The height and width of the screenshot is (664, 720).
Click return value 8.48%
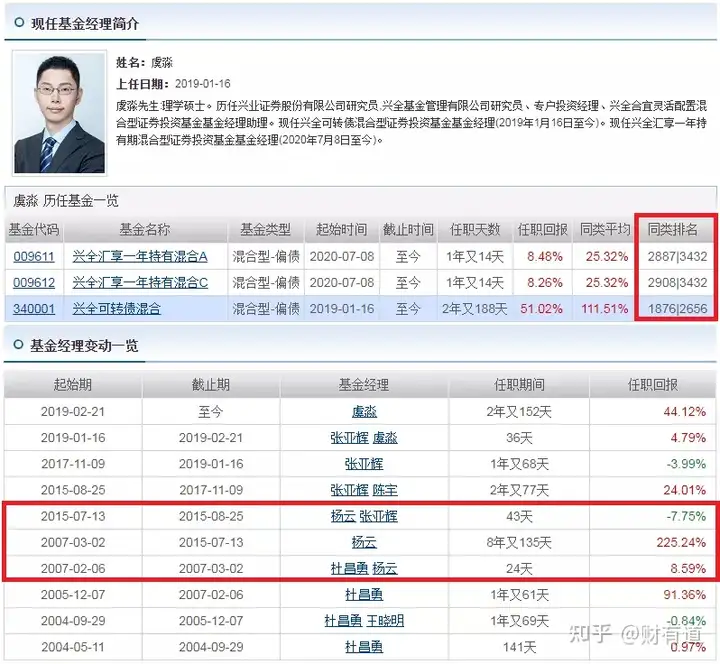(545, 256)
